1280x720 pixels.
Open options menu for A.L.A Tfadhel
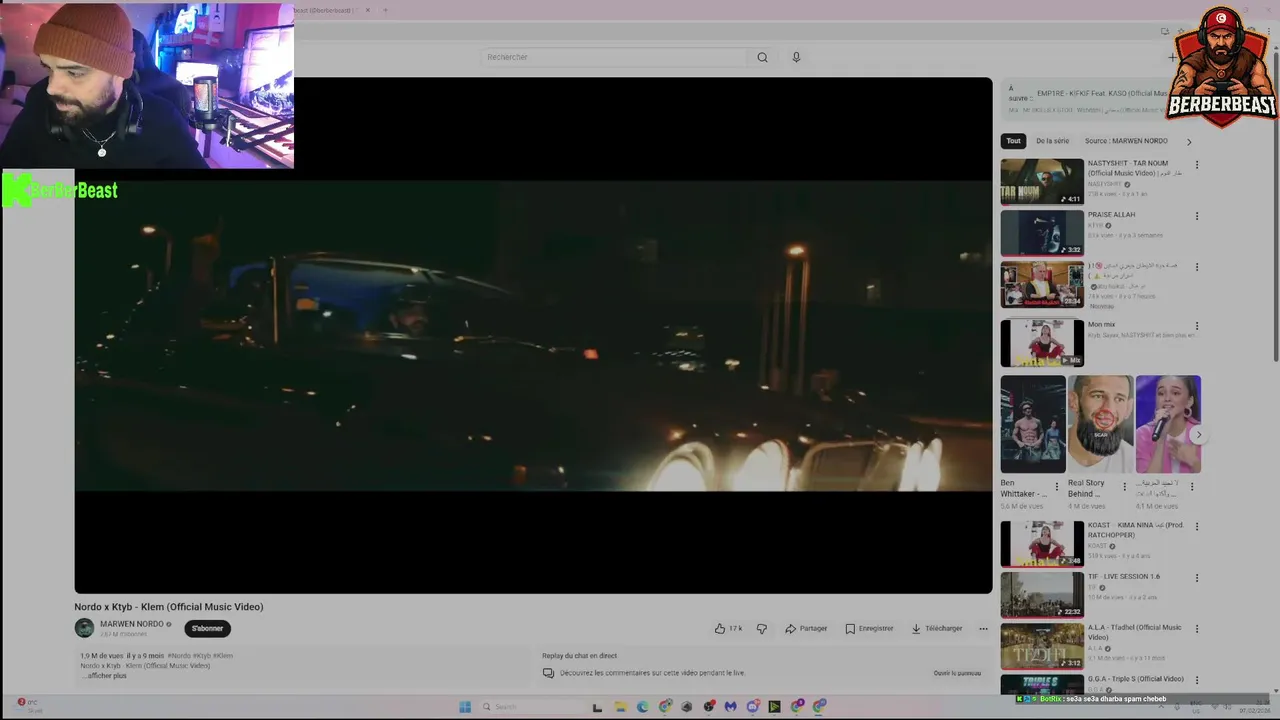pyautogui.click(x=1197, y=629)
